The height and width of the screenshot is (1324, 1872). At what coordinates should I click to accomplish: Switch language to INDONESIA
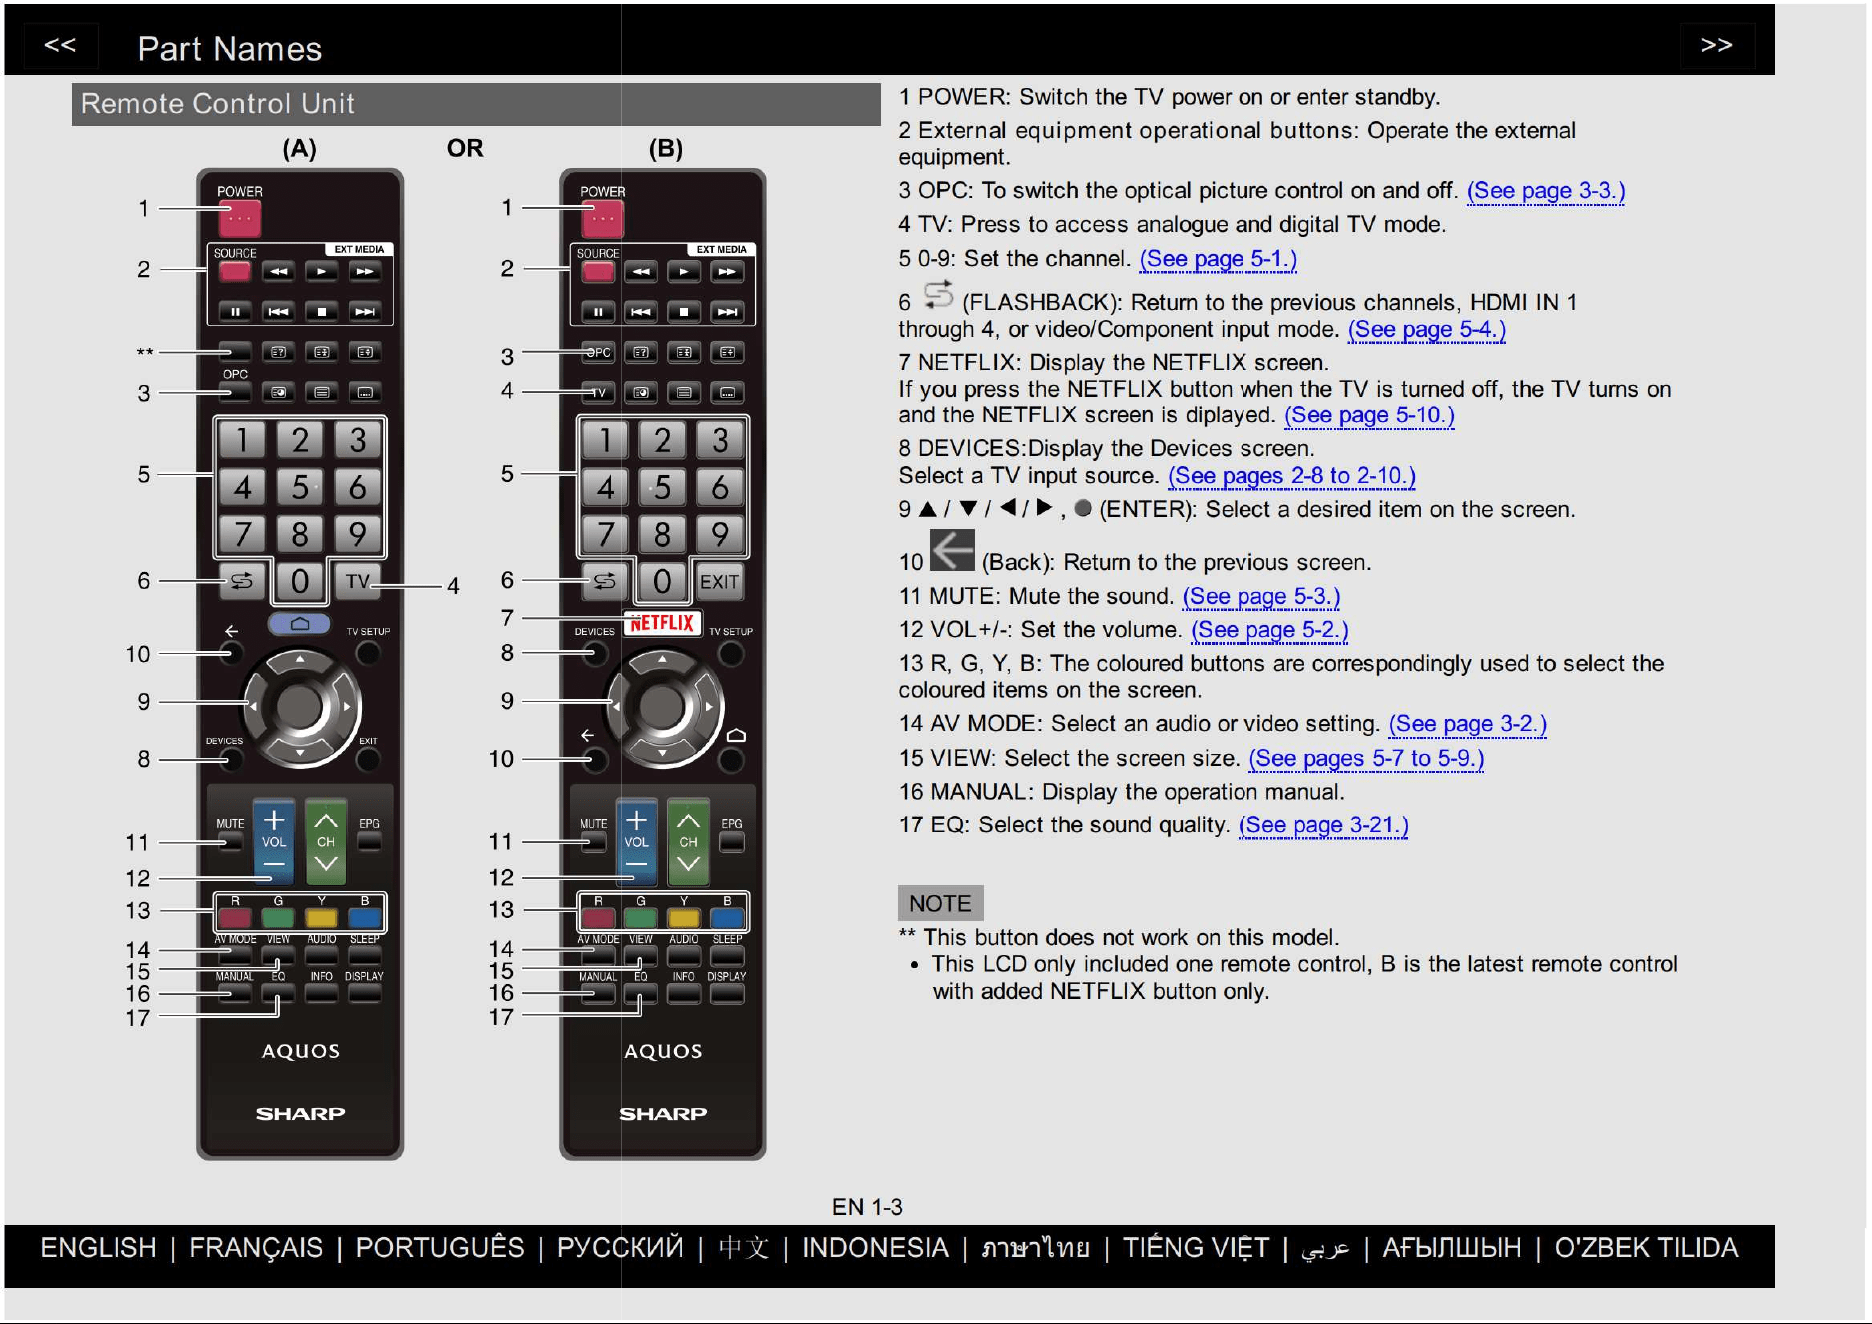click(875, 1248)
